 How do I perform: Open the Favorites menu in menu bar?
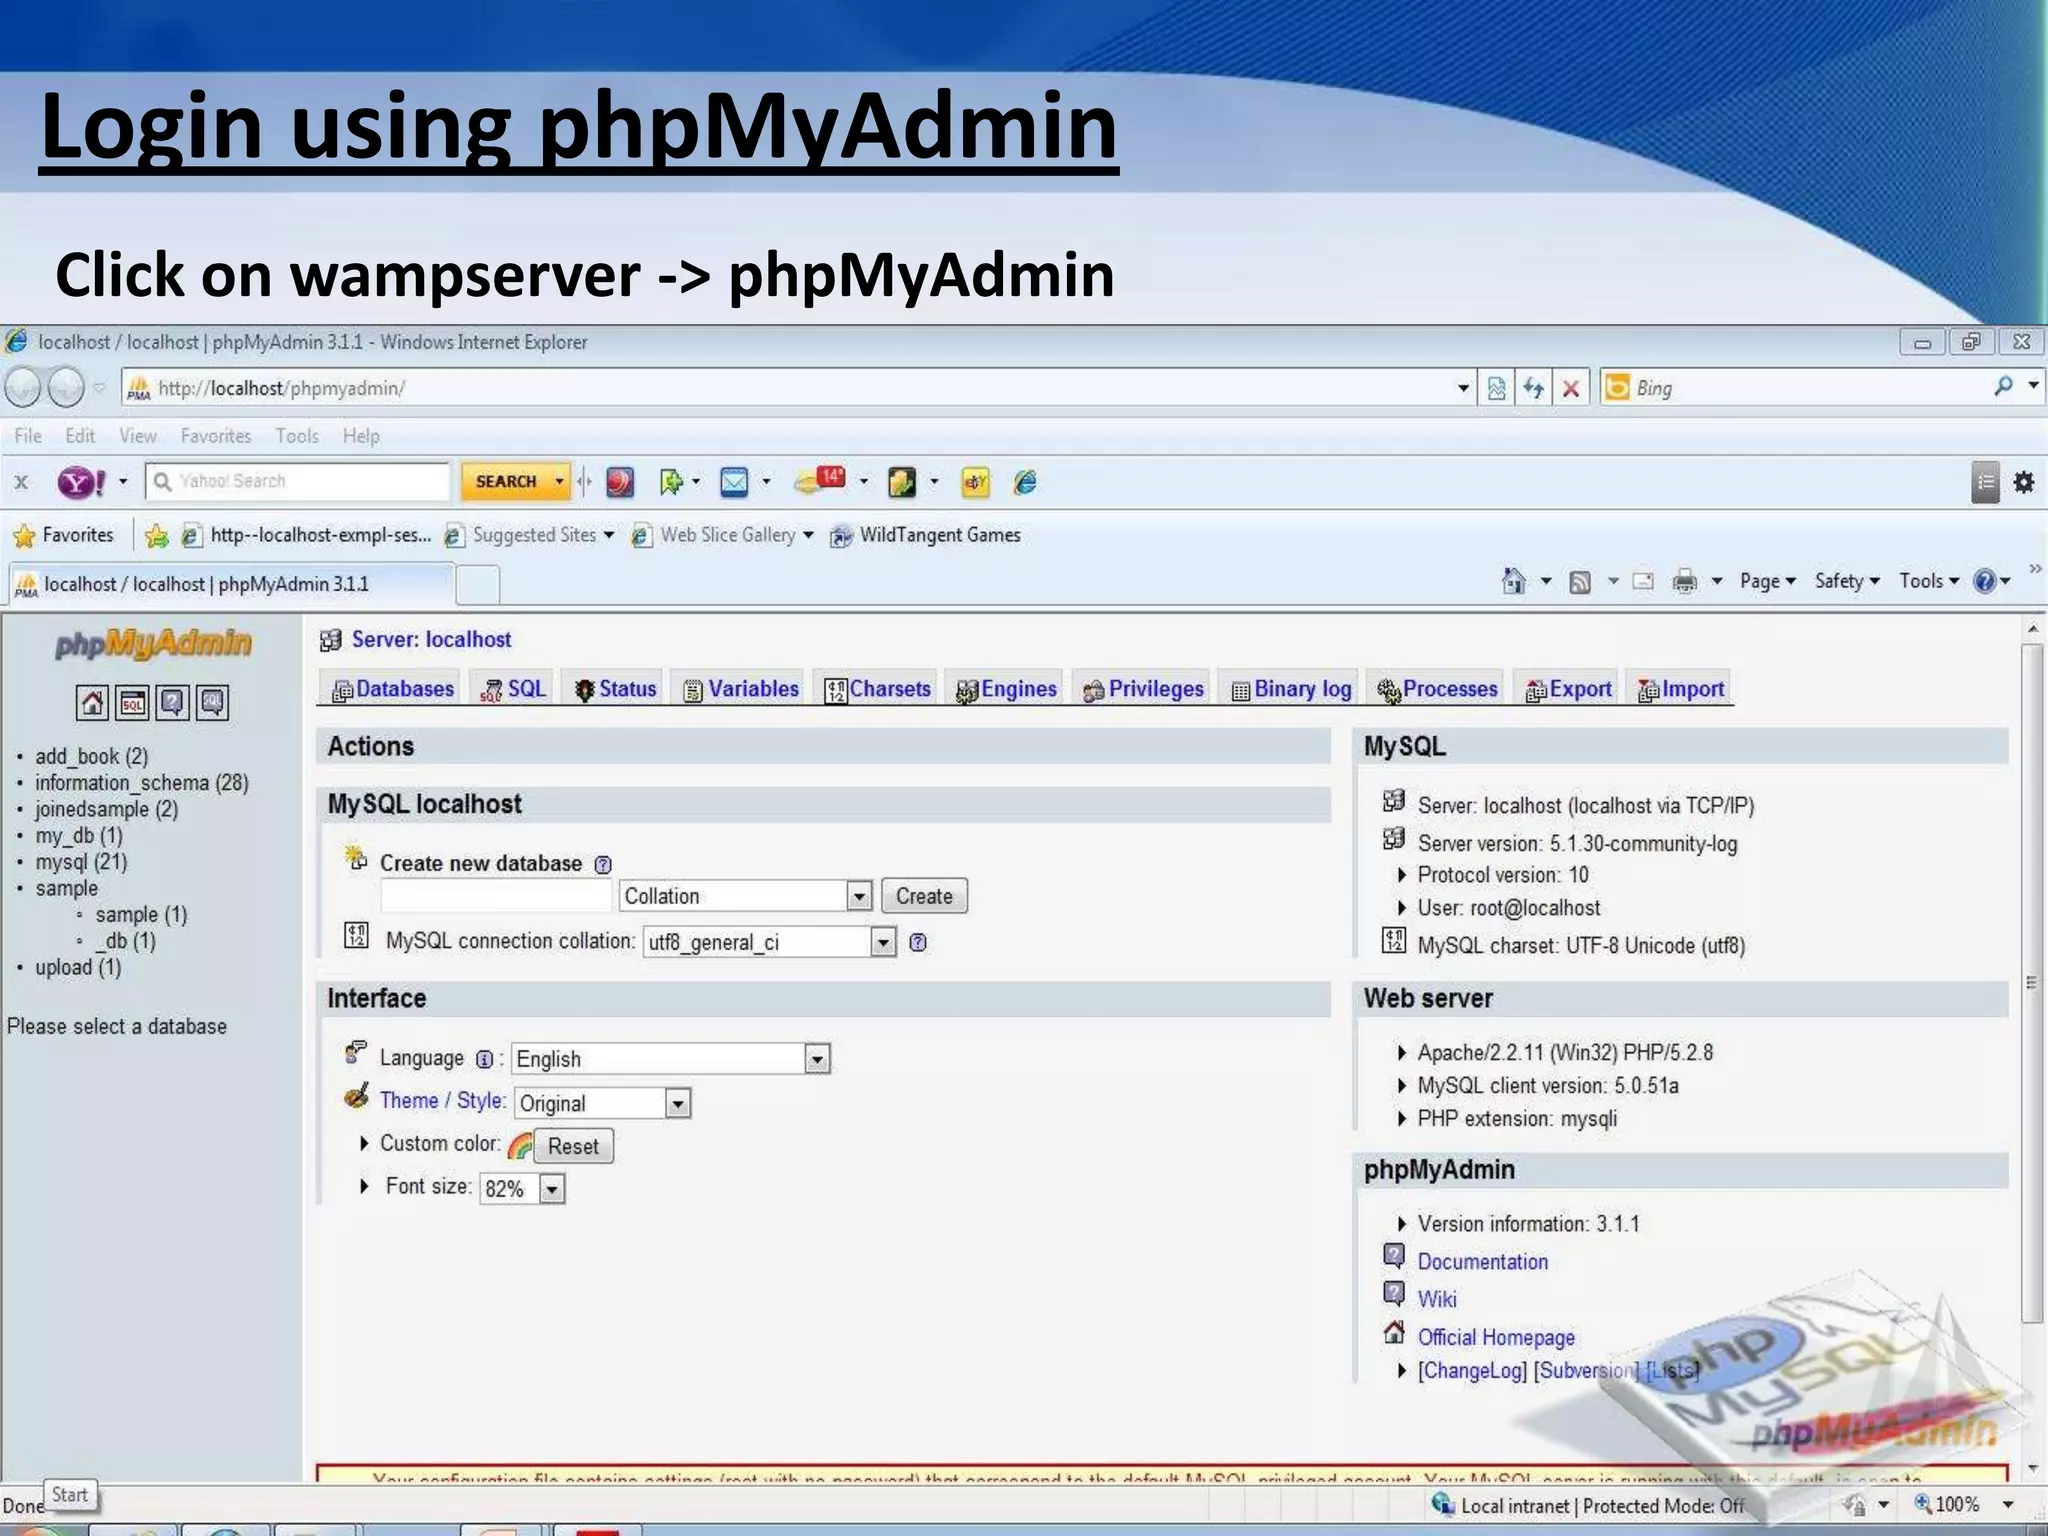(x=216, y=436)
